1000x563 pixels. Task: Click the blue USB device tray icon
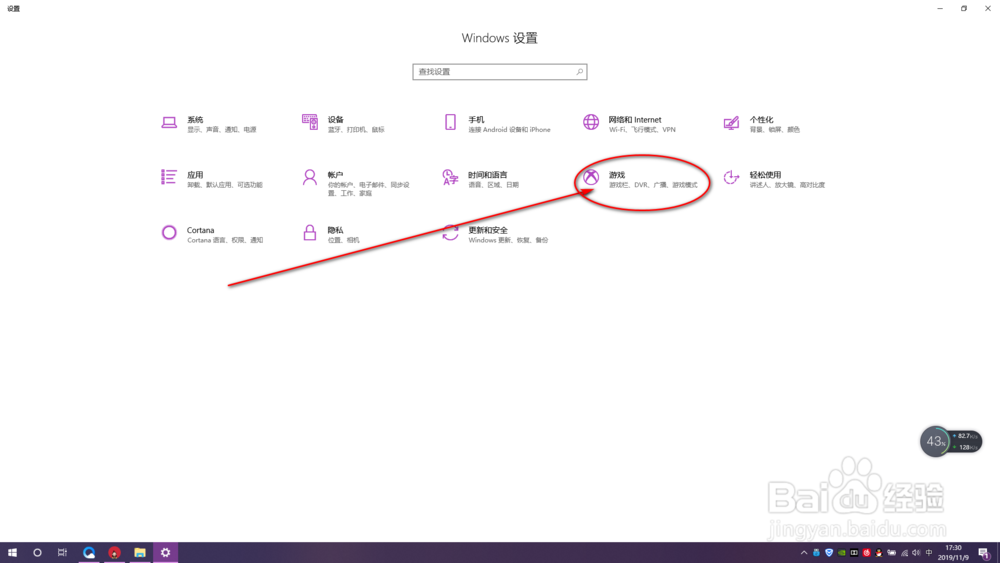pos(816,553)
